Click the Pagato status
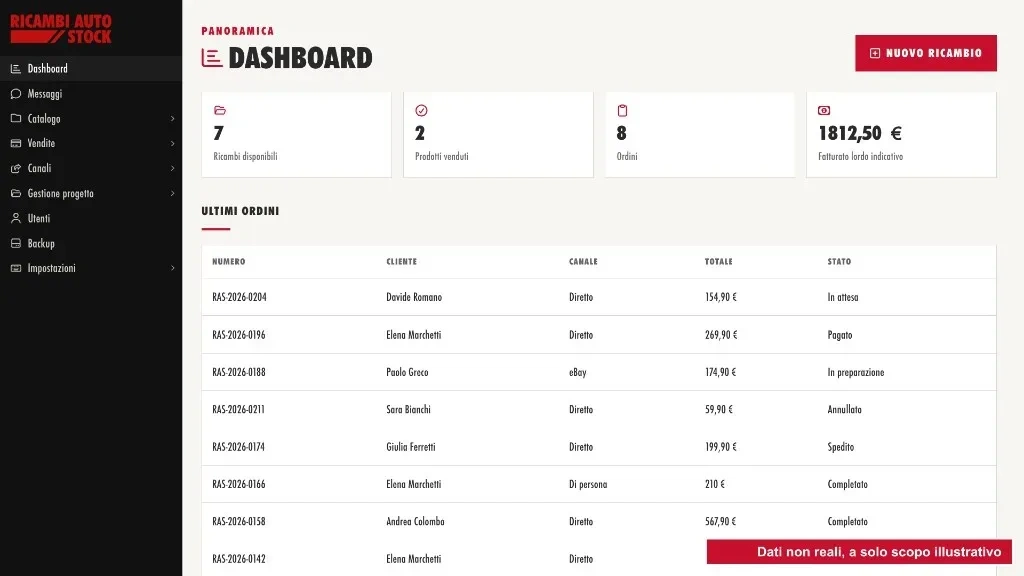Screen dimensions: 1024x576 (x=840, y=335)
